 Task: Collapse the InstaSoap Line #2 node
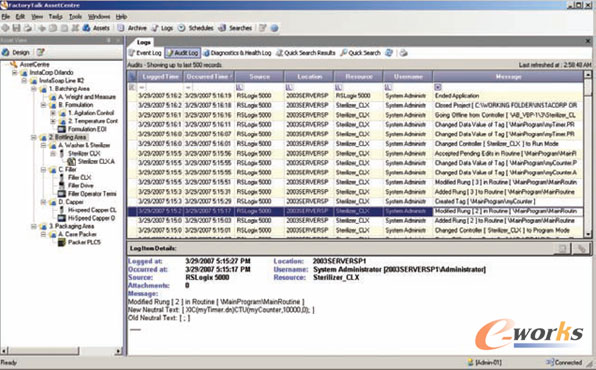[24, 81]
